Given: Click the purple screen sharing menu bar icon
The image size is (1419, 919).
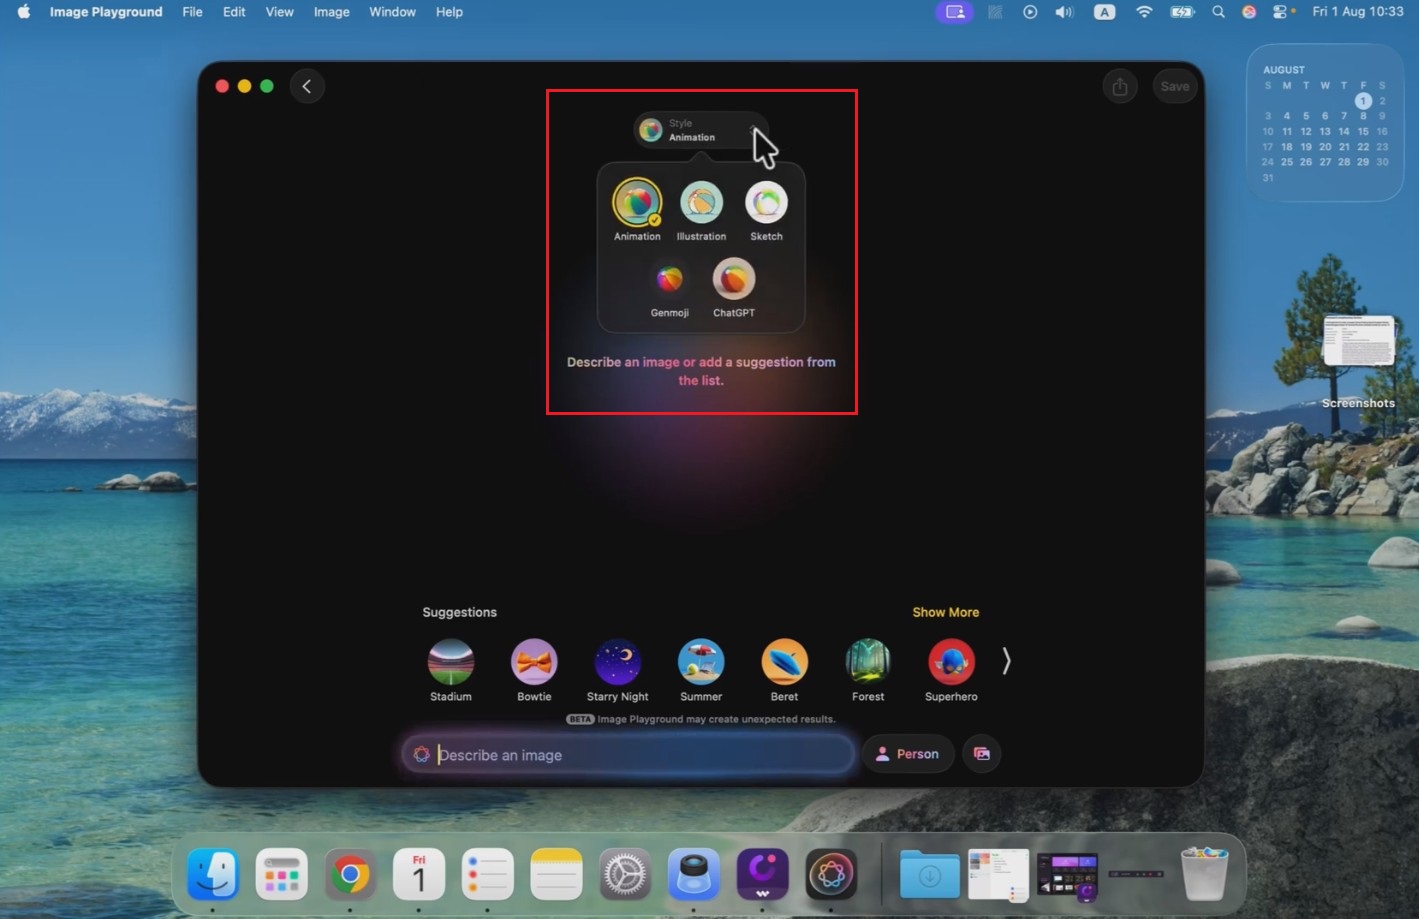Looking at the screenshot, I should 955,12.
